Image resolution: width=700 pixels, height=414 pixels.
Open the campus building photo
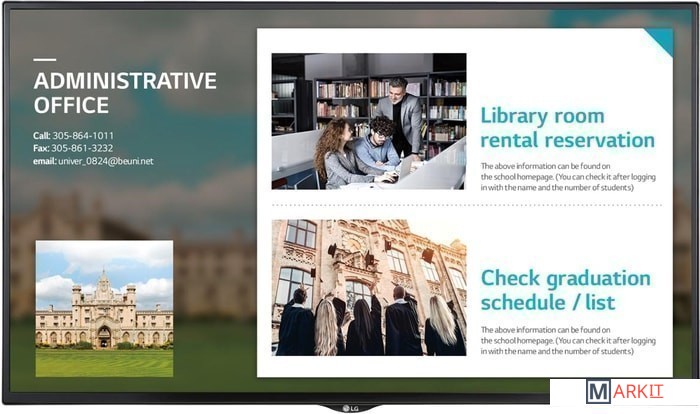click(x=104, y=308)
